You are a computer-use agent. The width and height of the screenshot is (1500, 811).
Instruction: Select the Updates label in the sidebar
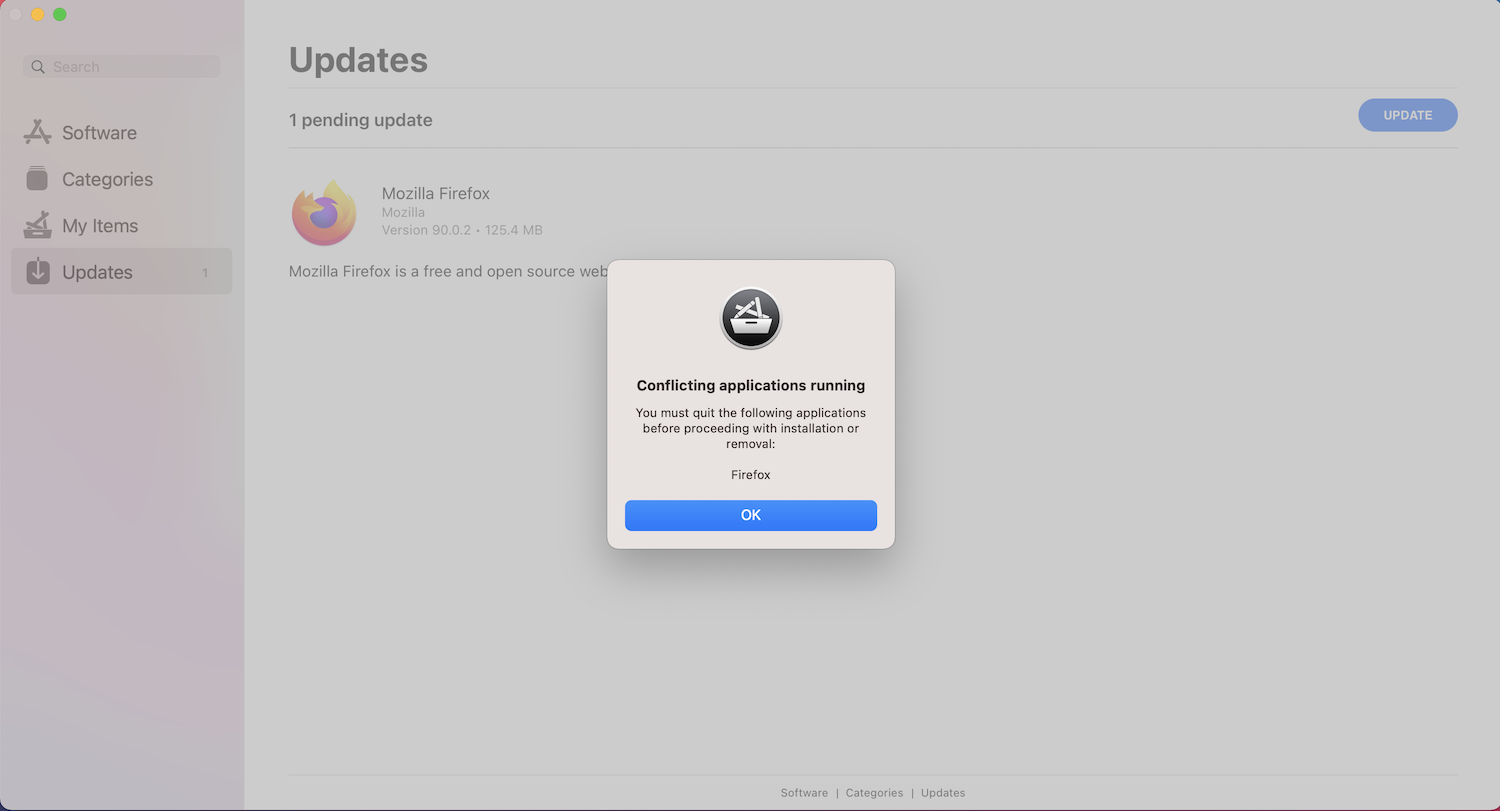(x=97, y=272)
